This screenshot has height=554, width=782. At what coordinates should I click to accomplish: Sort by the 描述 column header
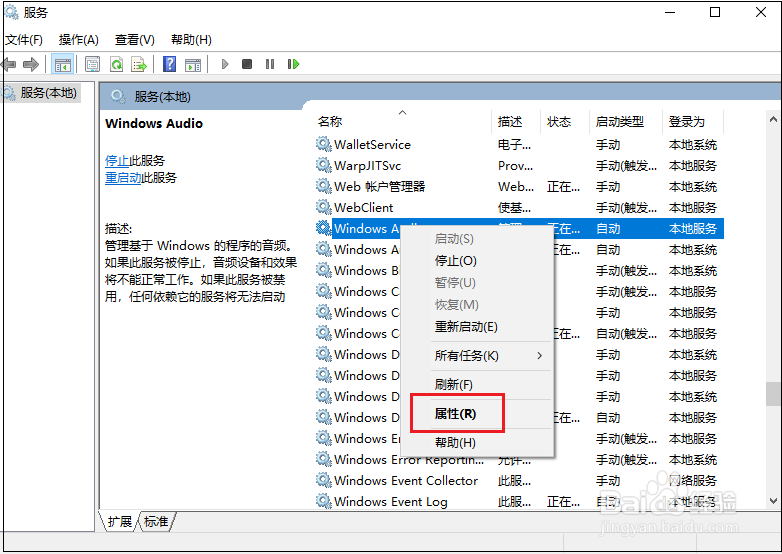point(516,122)
